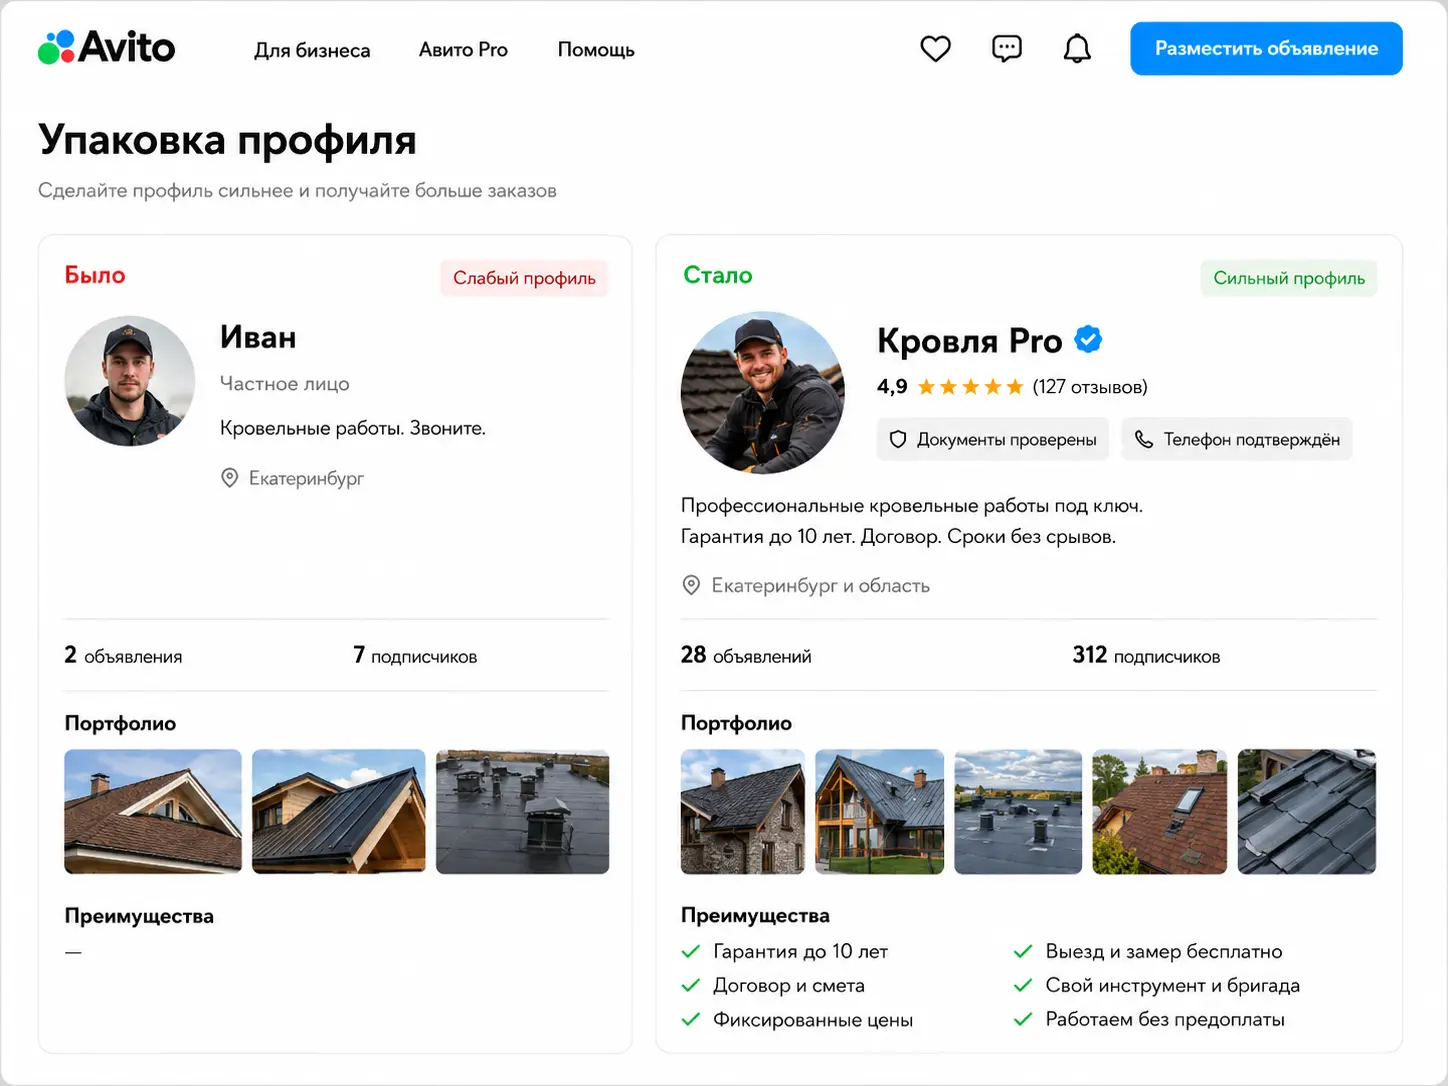Click the checkmark beside Гарантия до 10 лет
The width and height of the screenshot is (1448, 1086).
[x=691, y=951]
